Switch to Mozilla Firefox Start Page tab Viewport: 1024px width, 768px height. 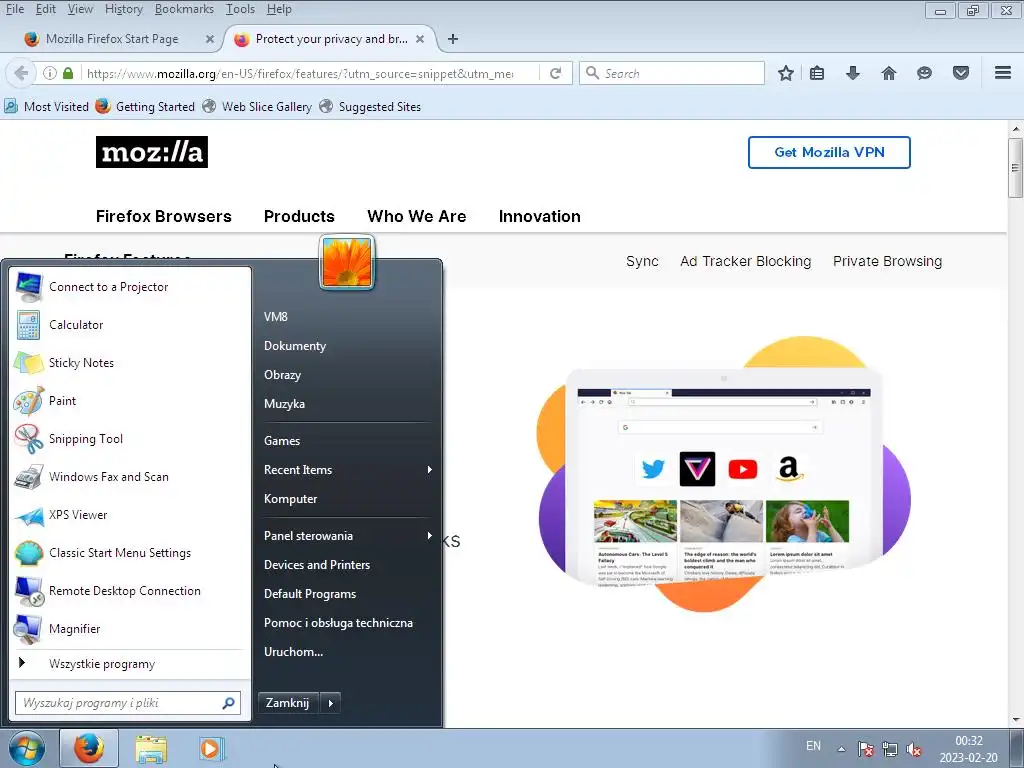click(112, 39)
